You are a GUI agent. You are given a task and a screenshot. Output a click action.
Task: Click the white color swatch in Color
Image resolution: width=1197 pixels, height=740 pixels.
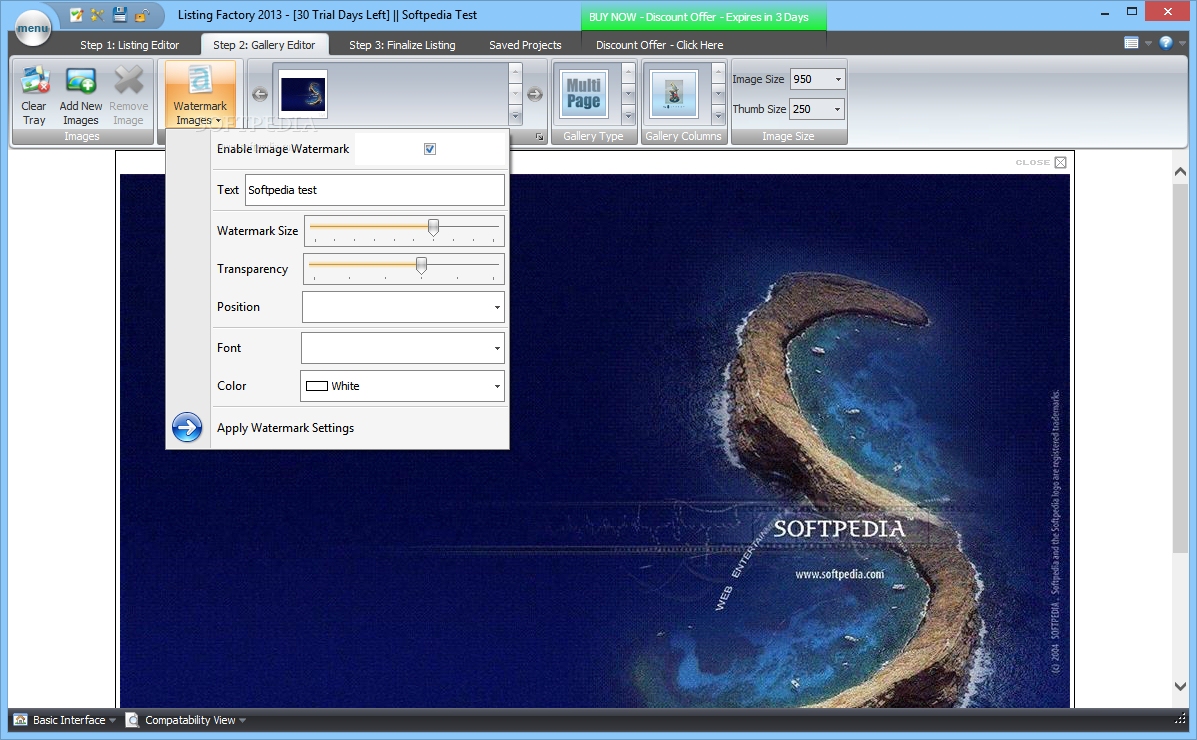(x=317, y=386)
